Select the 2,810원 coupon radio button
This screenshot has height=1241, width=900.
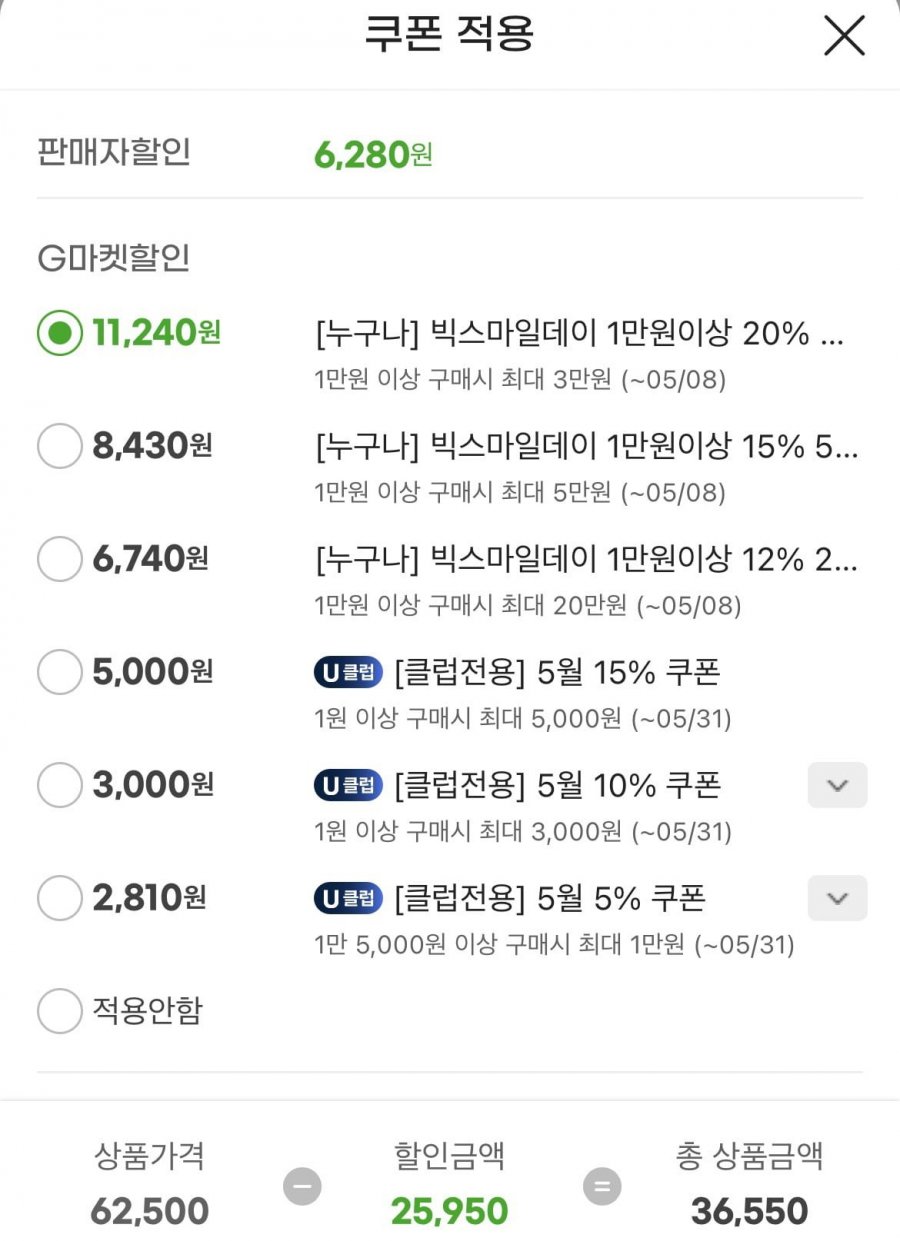[x=59, y=898]
